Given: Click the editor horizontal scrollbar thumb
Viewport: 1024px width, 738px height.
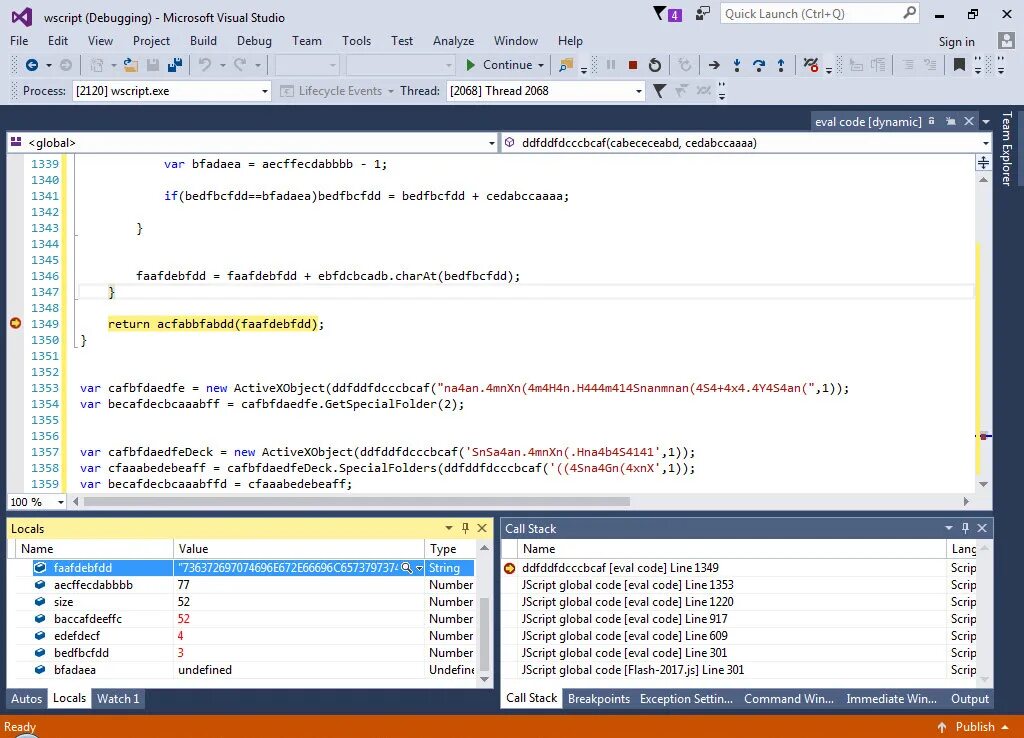Looking at the screenshot, I should (x=357, y=502).
